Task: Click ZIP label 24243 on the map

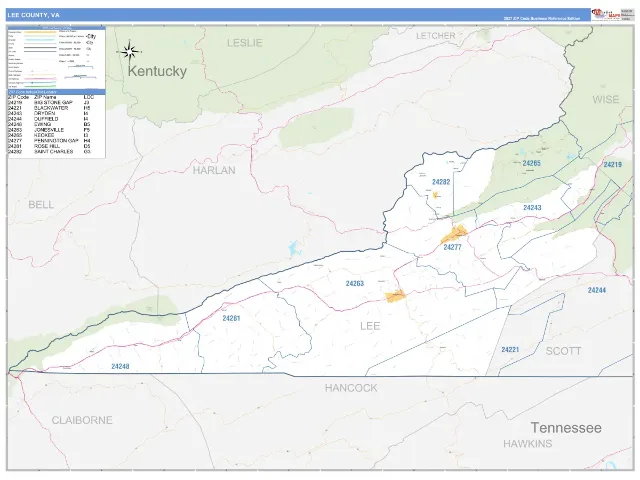Action: (x=532, y=208)
